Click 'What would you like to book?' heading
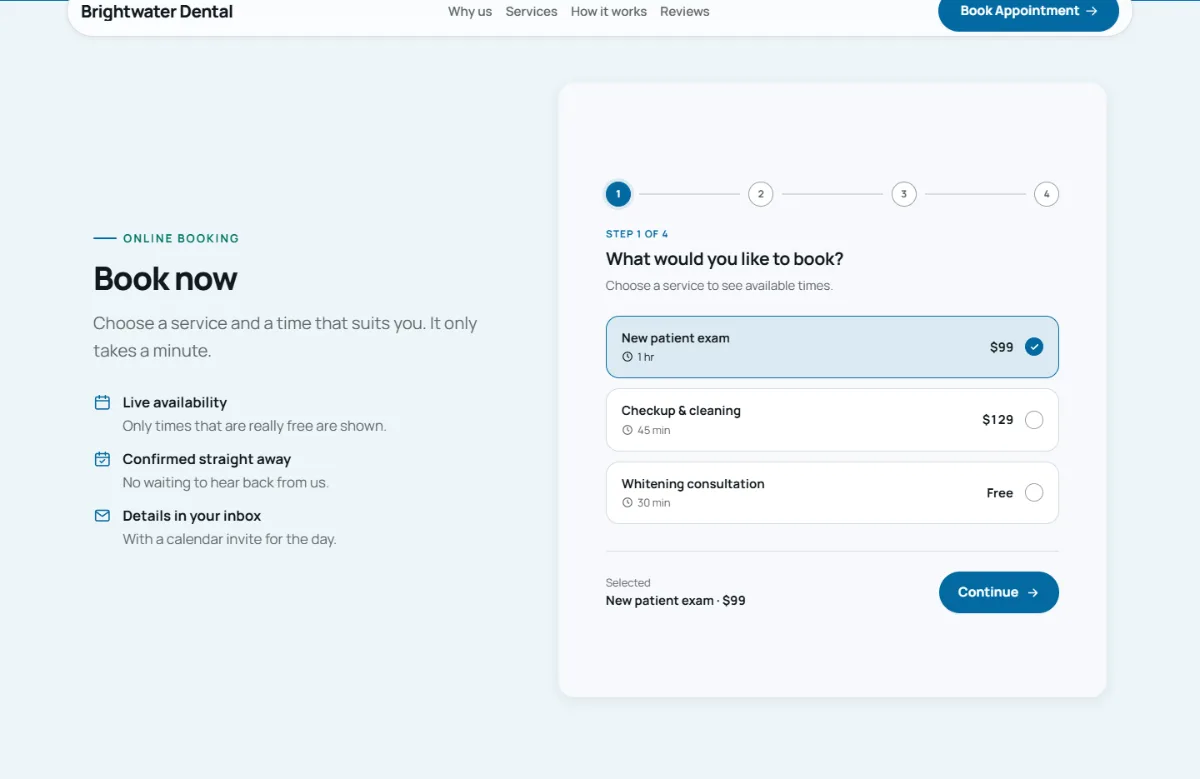Screen dimensions: 1200x779 (x=725, y=259)
